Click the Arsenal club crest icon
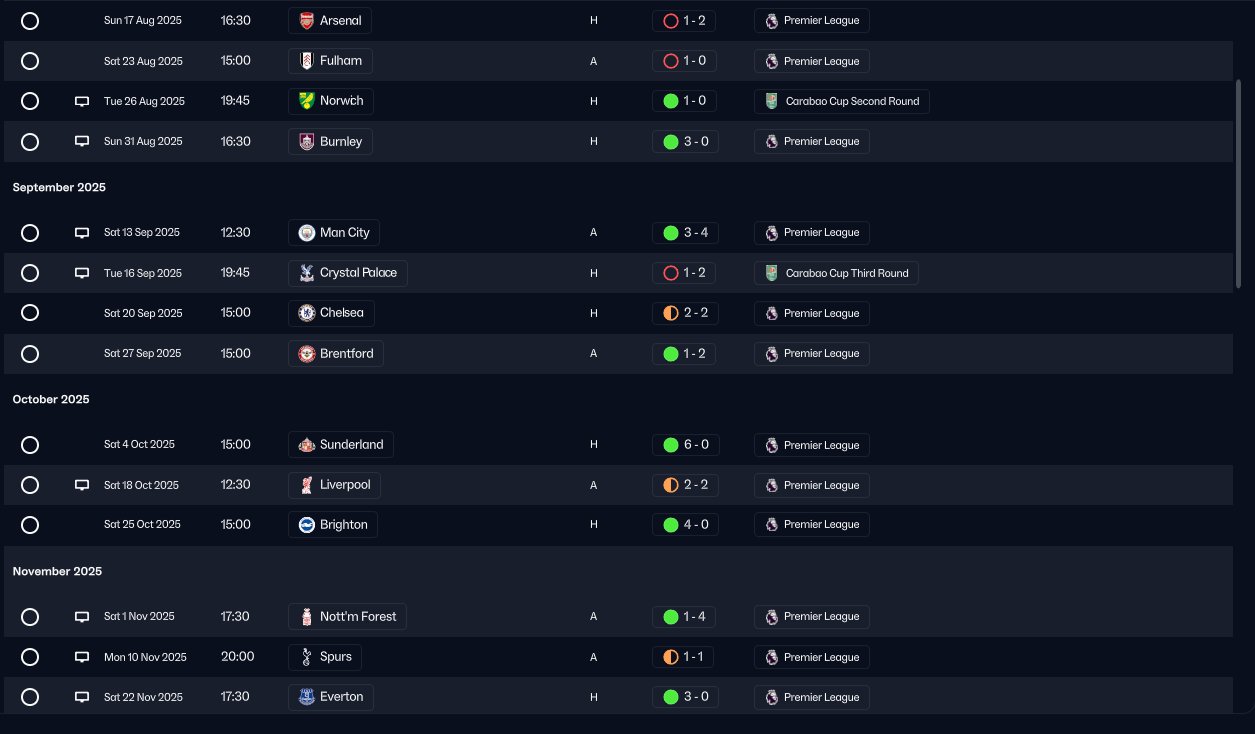The height and width of the screenshot is (734, 1255). [x=306, y=20]
